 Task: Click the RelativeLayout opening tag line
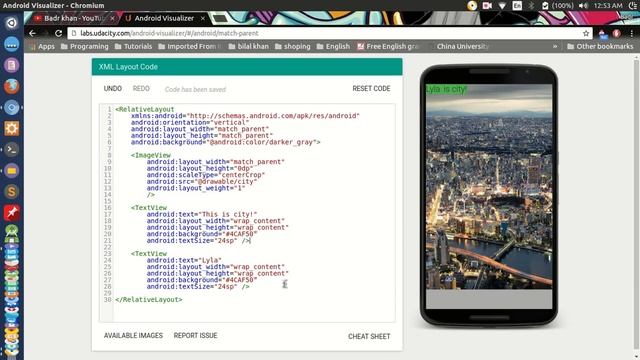point(144,109)
